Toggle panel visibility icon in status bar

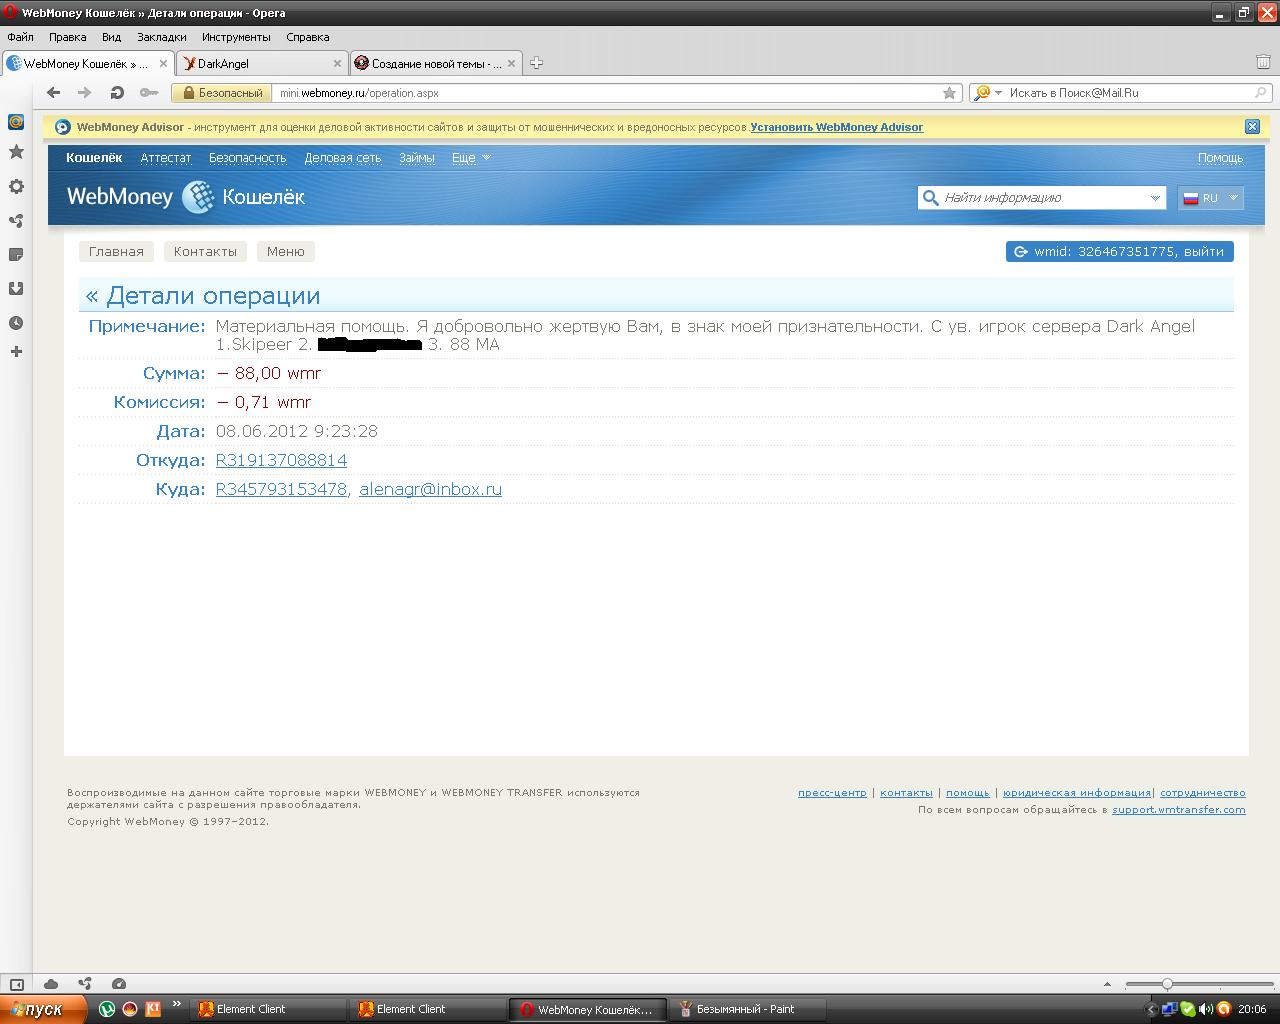(16, 984)
